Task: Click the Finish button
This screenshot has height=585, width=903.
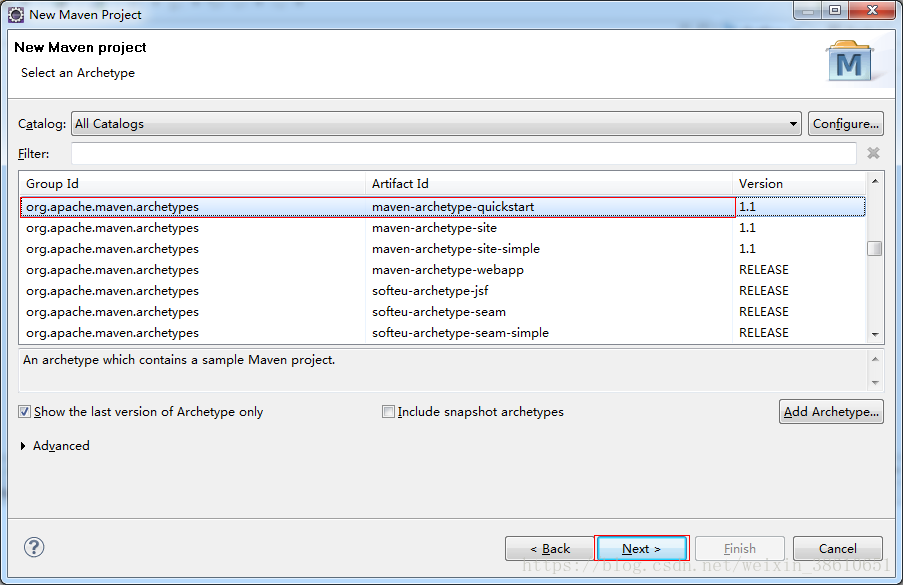Action: pyautogui.click(x=739, y=548)
